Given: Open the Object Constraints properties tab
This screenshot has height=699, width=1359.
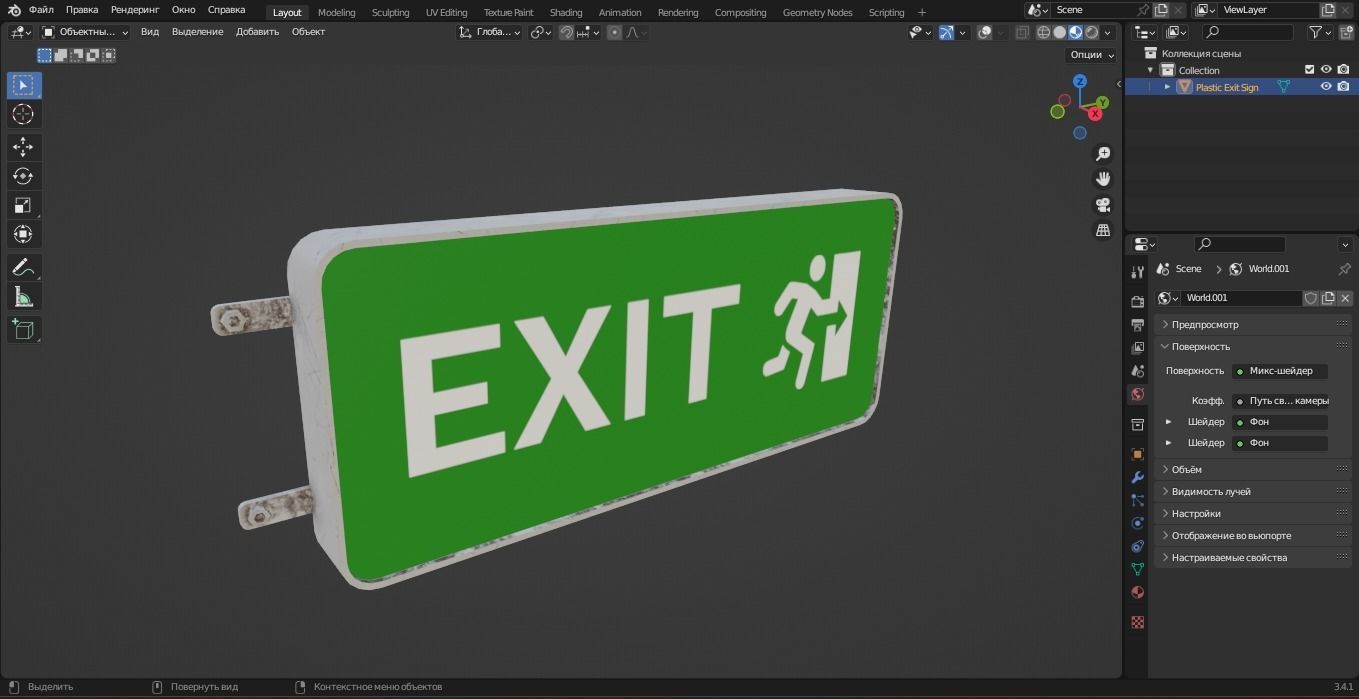Looking at the screenshot, I should (x=1137, y=546).
